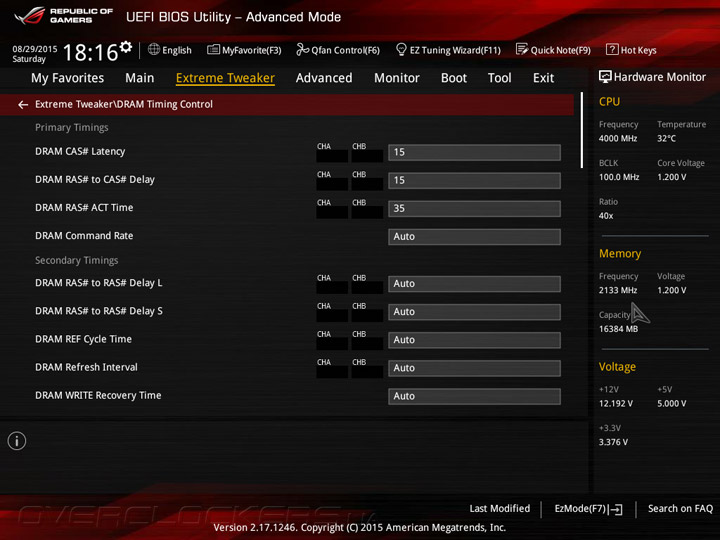
Task: Click the Hardware Monitor screen icon
Action: tap(605, 77)
